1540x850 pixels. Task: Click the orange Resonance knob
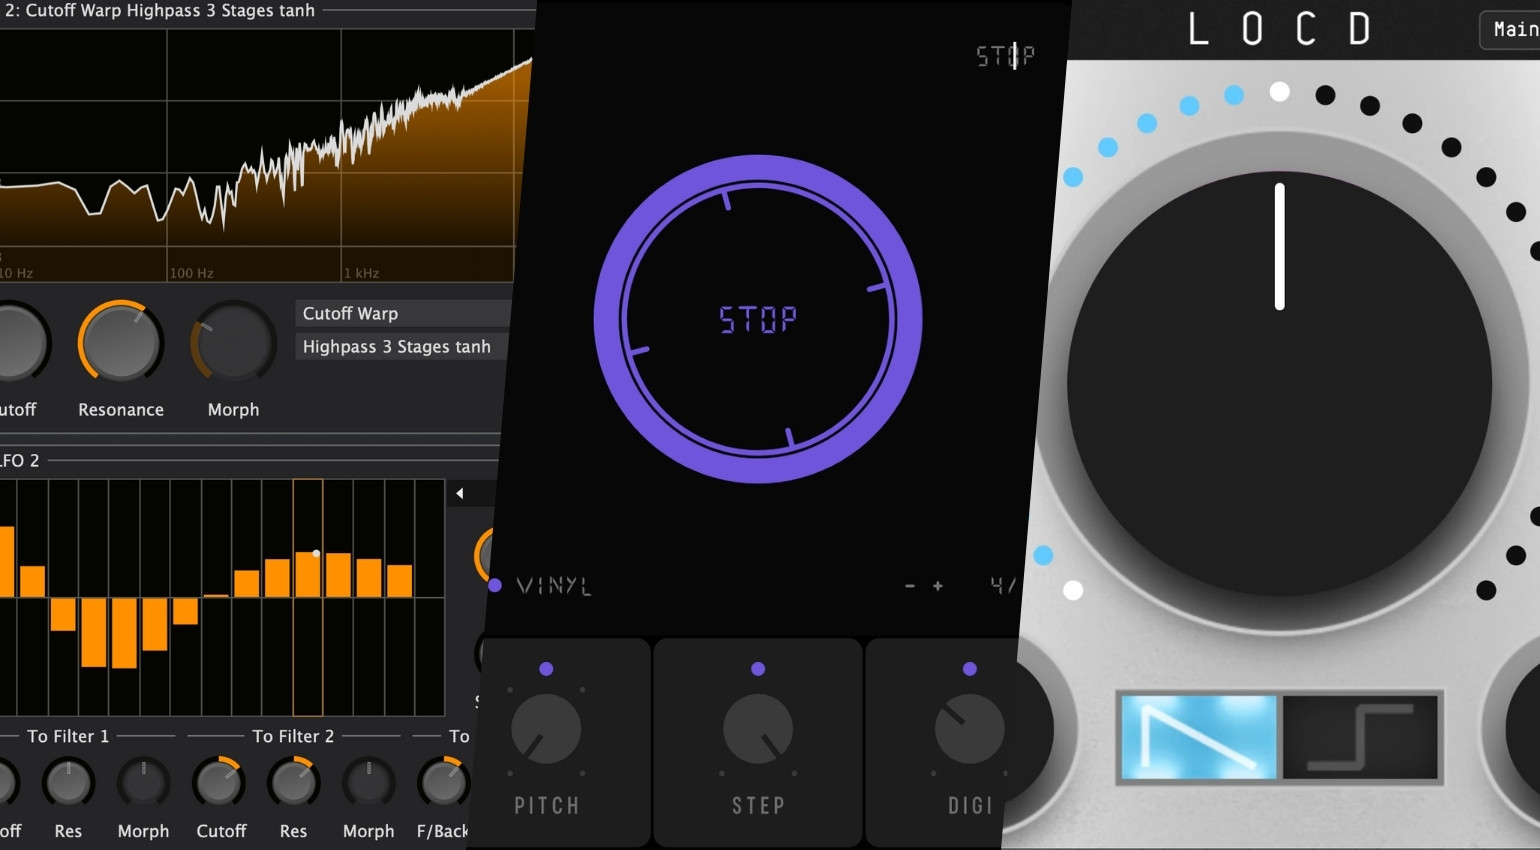[x=121, y=343]
